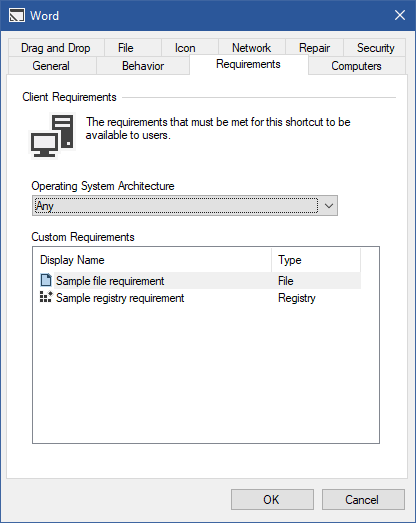Screen dimensions: 416x523
Task: Click the registry icon beside Sample registry requirement
Action: [46, 297]
